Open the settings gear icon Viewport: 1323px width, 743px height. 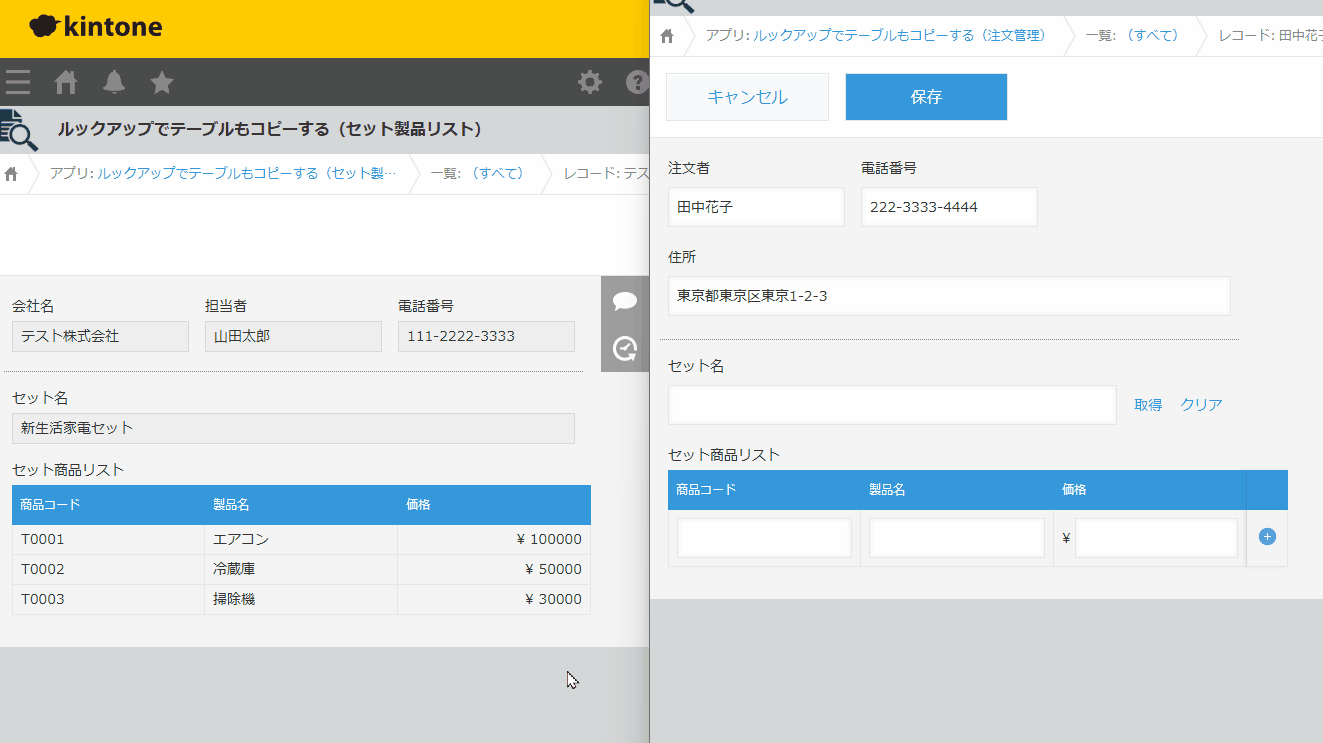(x=590, y=82)
